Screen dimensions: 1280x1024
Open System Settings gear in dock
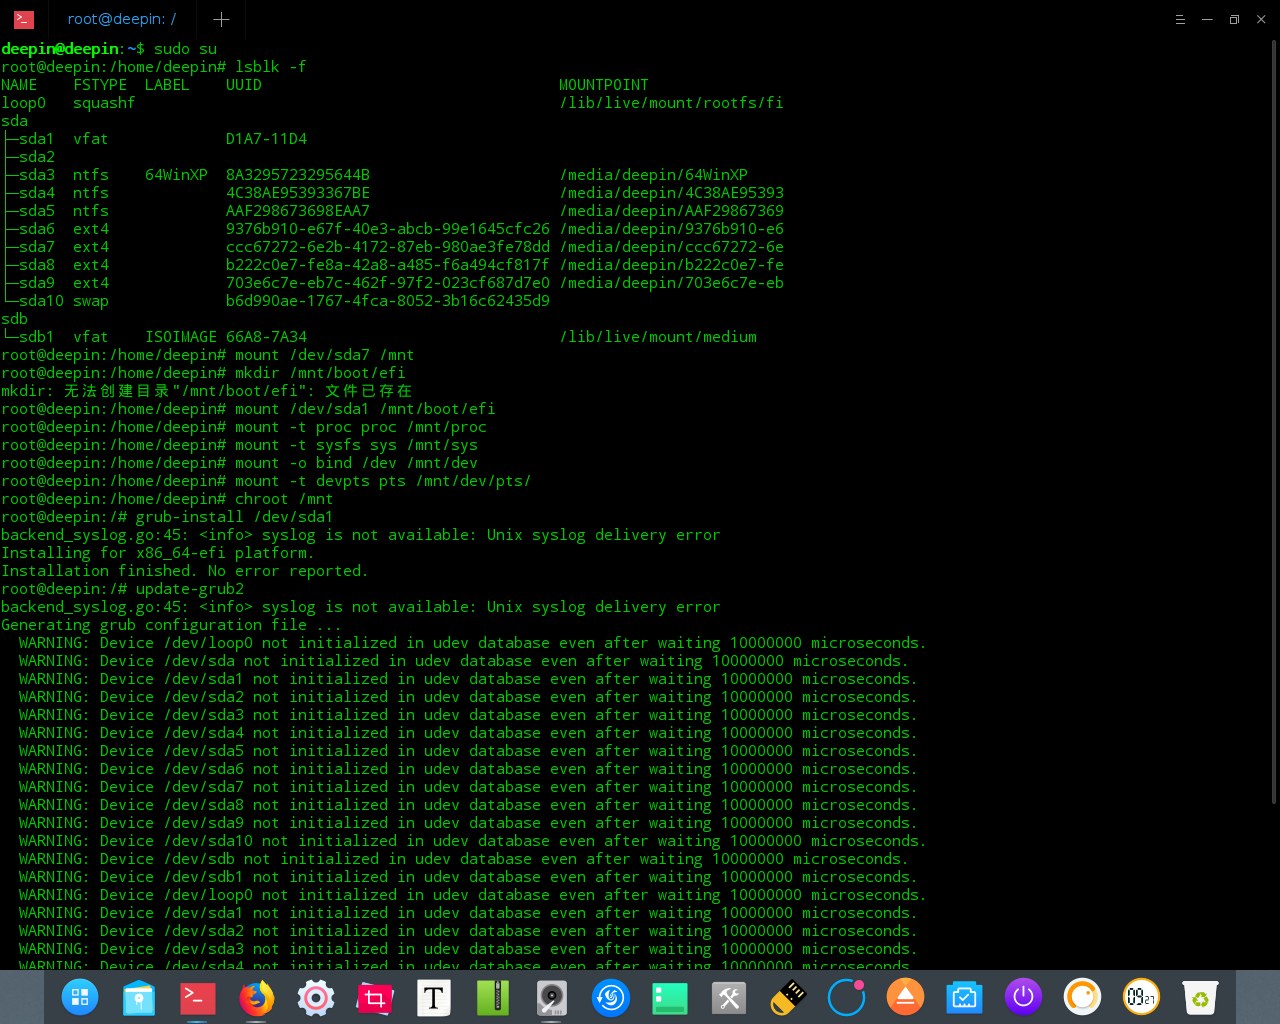click(x=316, y=997)
